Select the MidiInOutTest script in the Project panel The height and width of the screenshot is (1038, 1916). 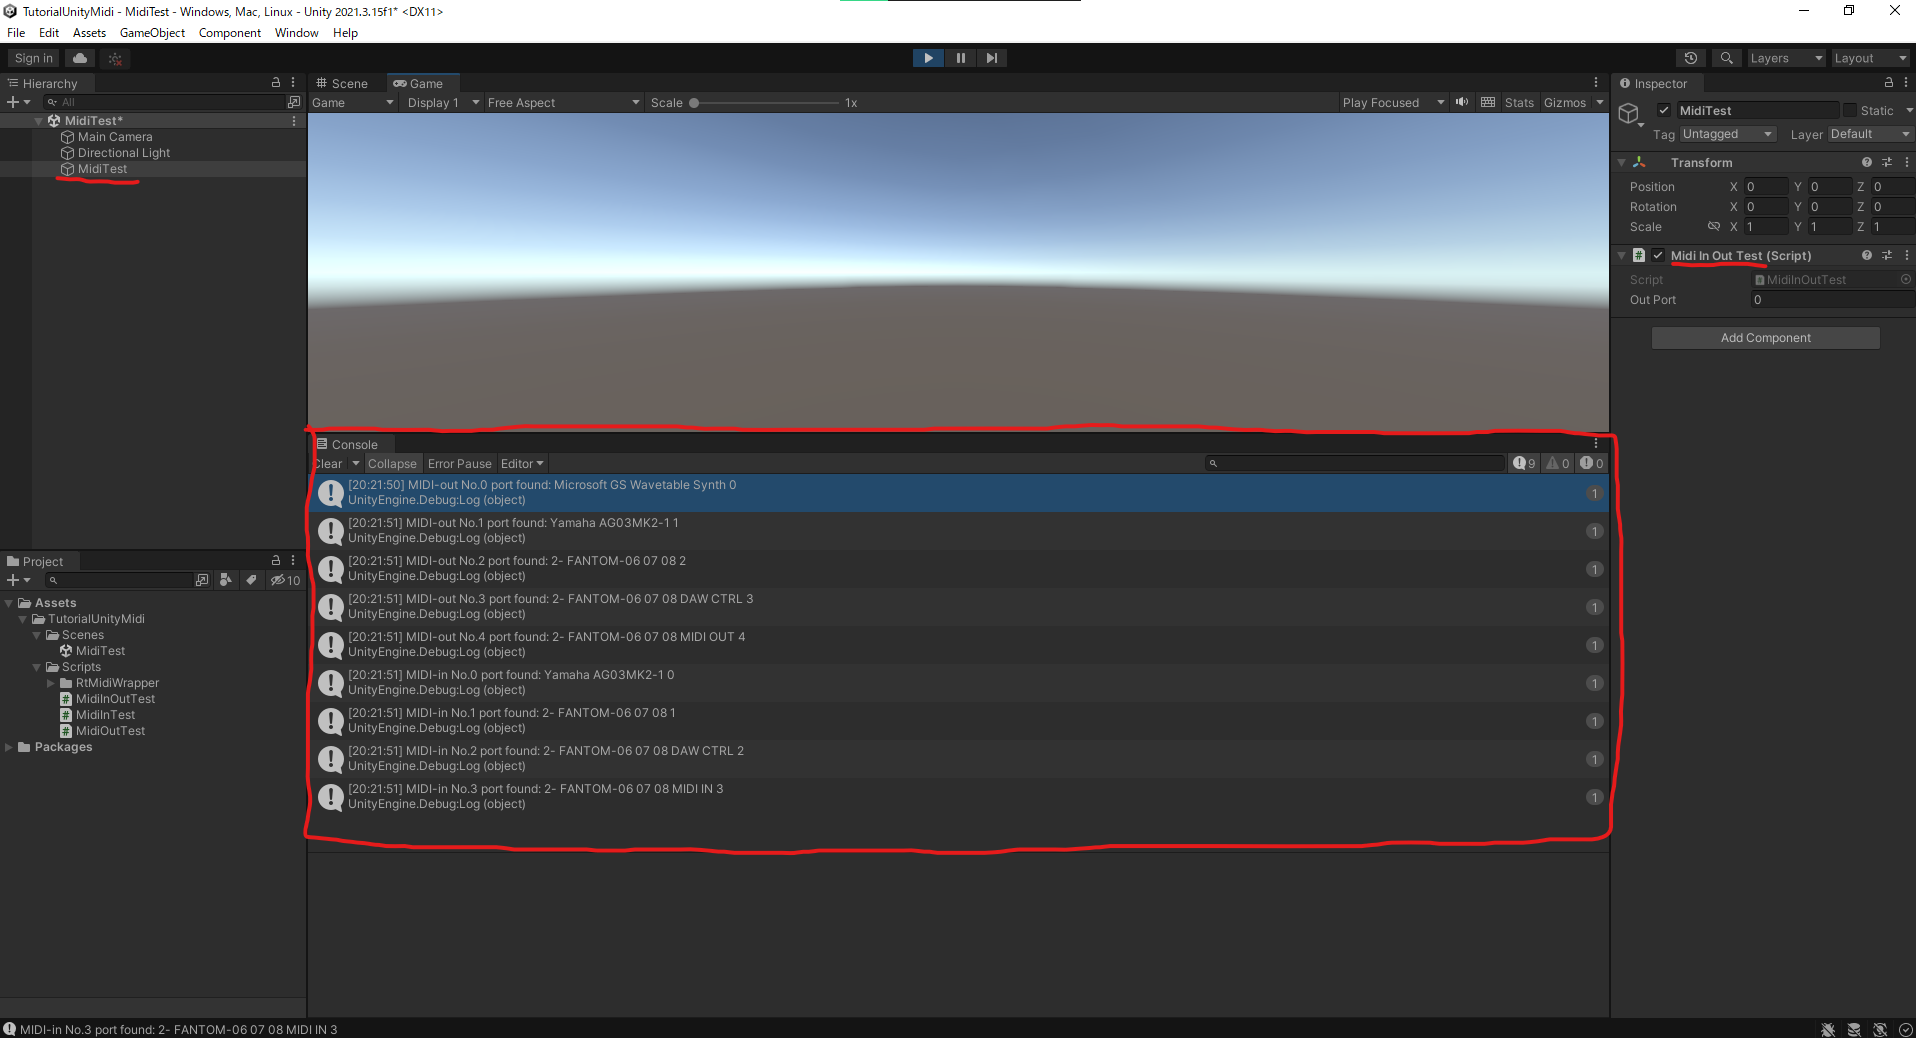coord(113,698)
